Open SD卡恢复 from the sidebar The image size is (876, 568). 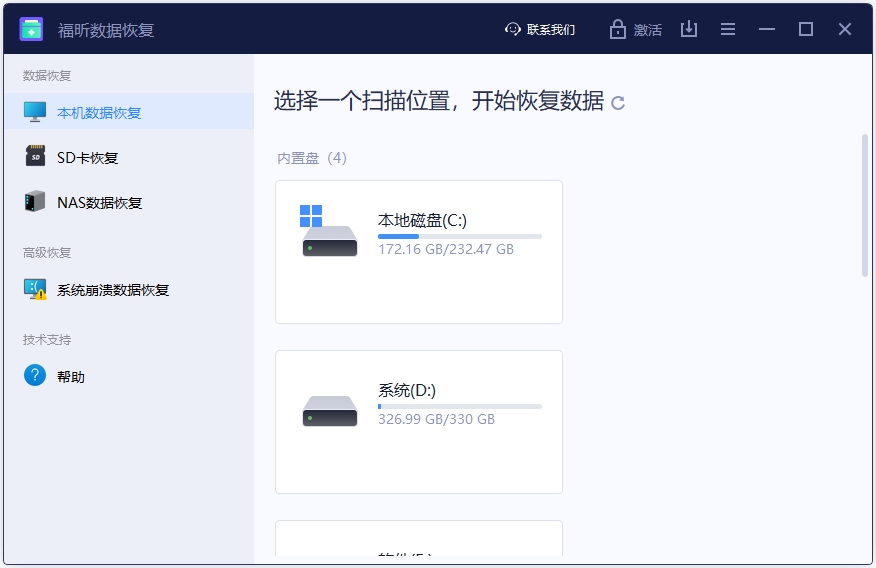(88, 158)
